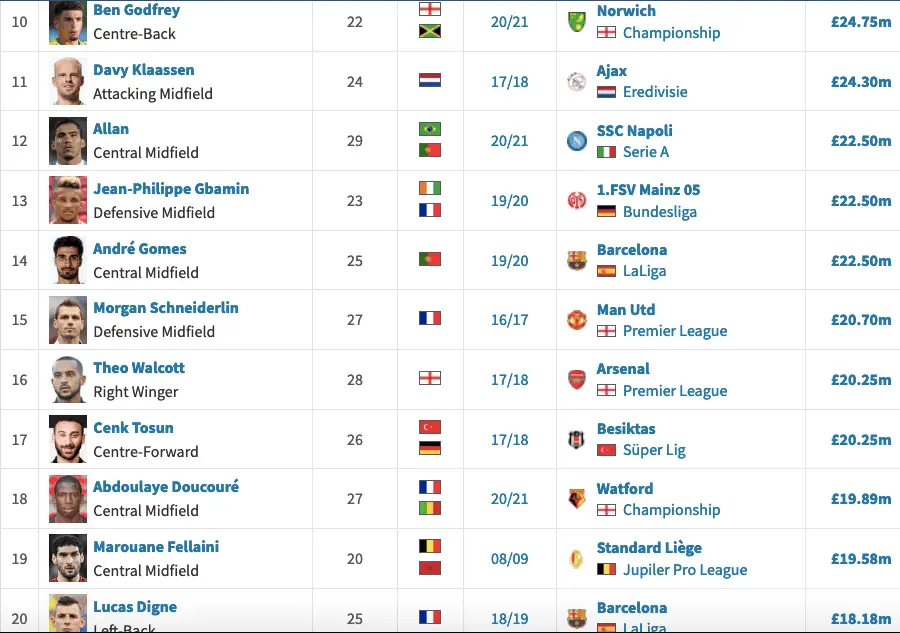Click the Arsenal club crest icon
The image size is (900, 633).
[577, 380]
